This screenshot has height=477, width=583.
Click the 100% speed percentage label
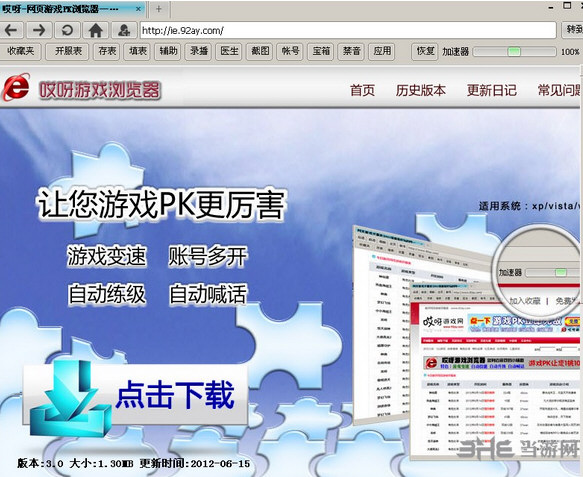pyautogui.click(x=570, y=52)
